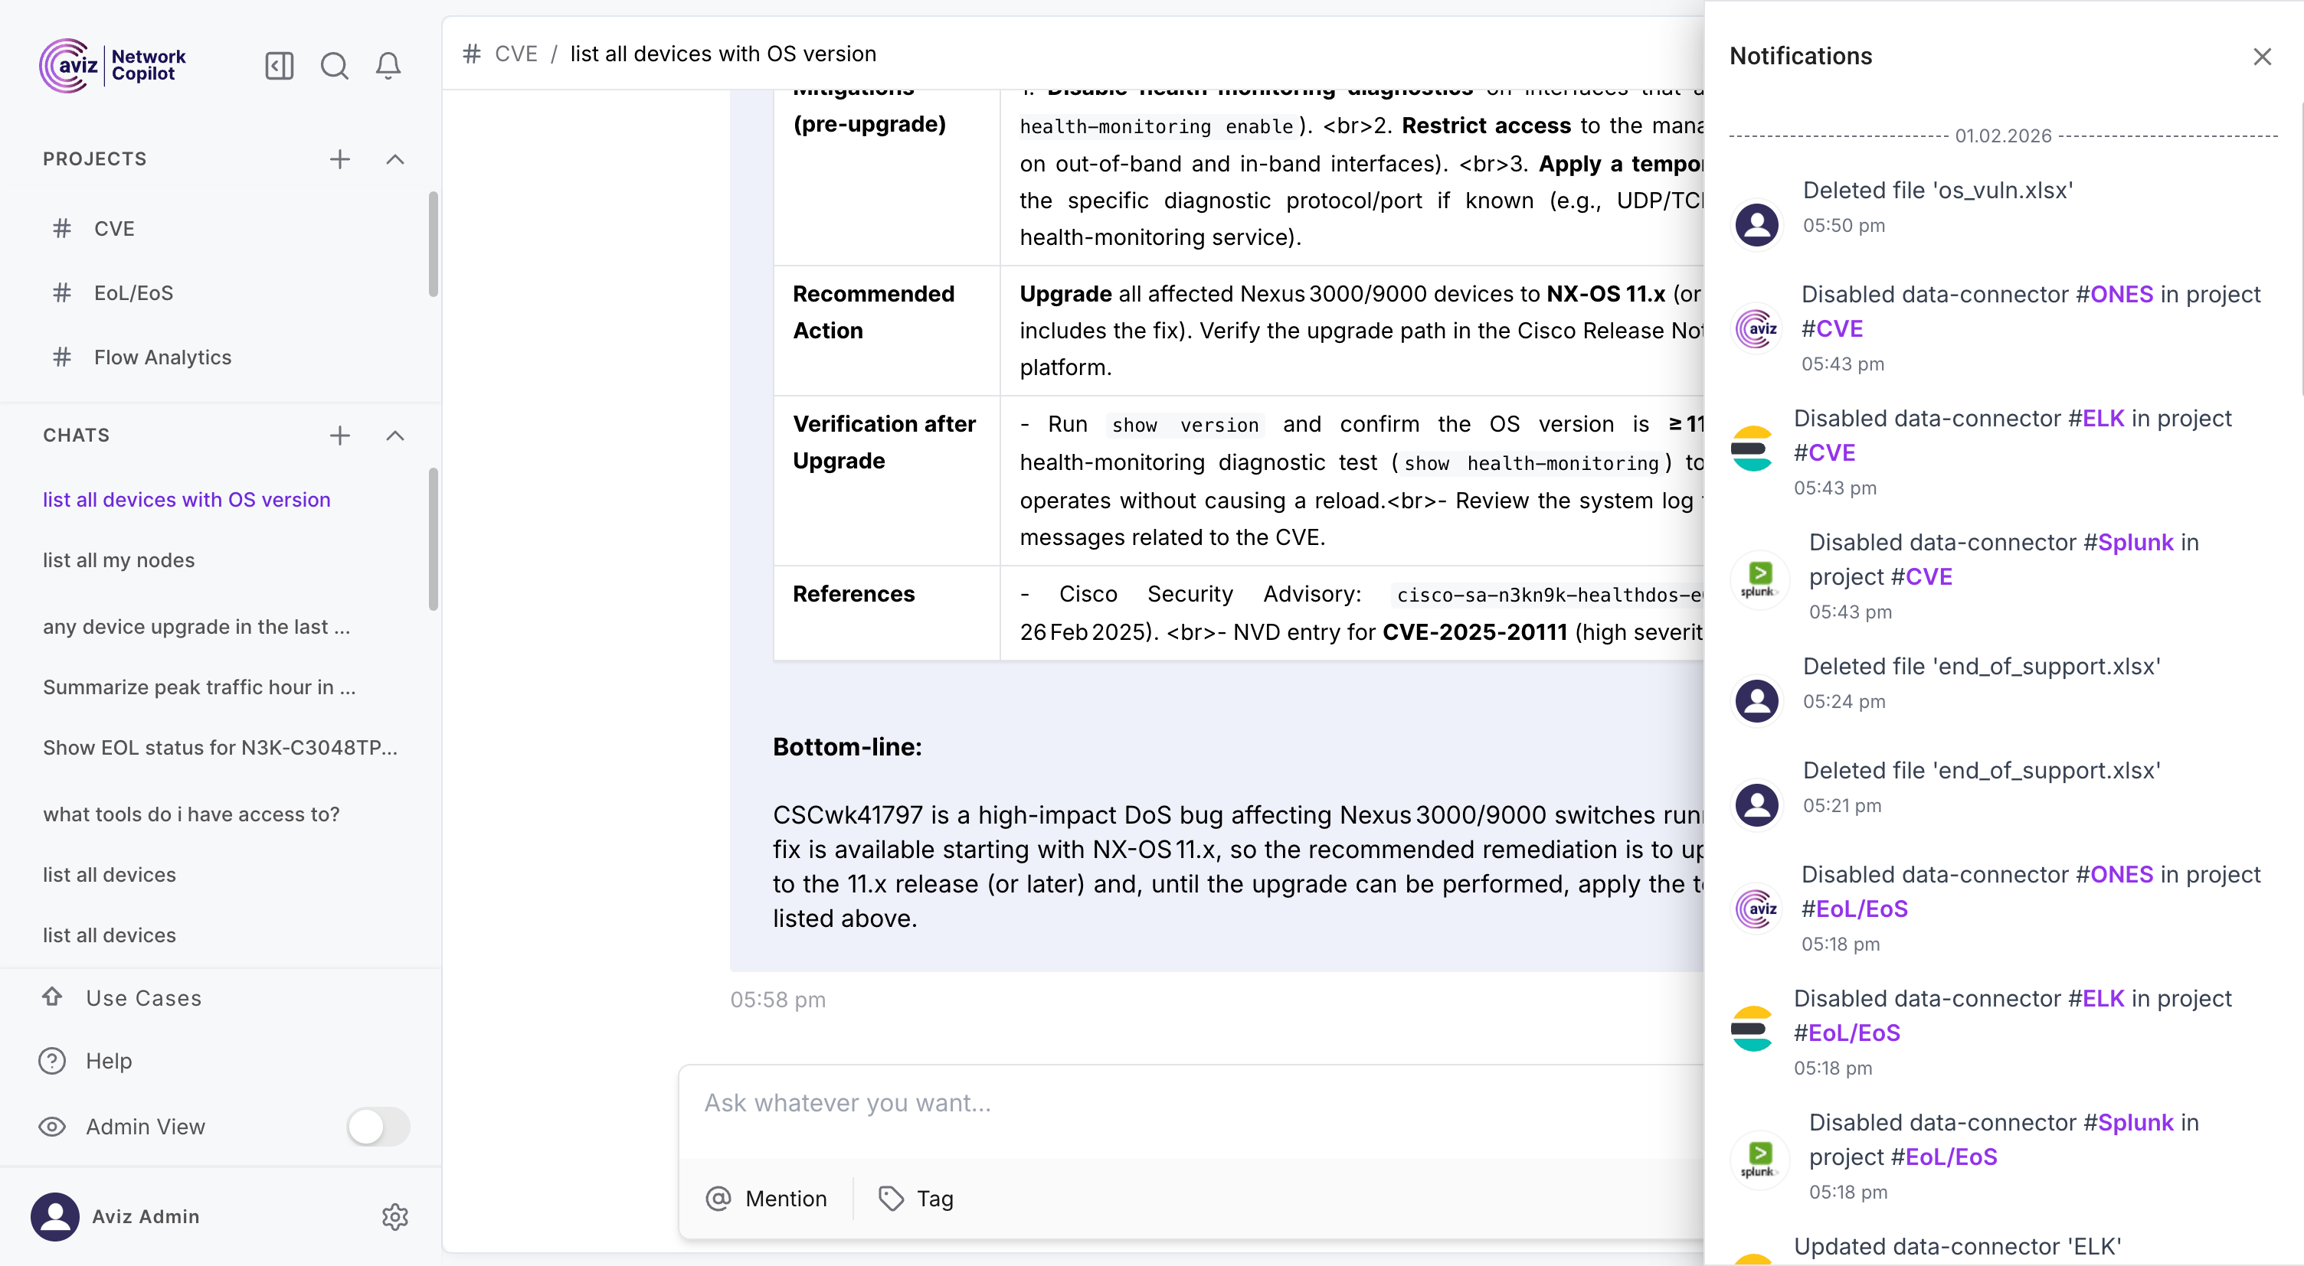Open 'list all my nodes' chat
2304x1266 pixels.
click(119, 560)
